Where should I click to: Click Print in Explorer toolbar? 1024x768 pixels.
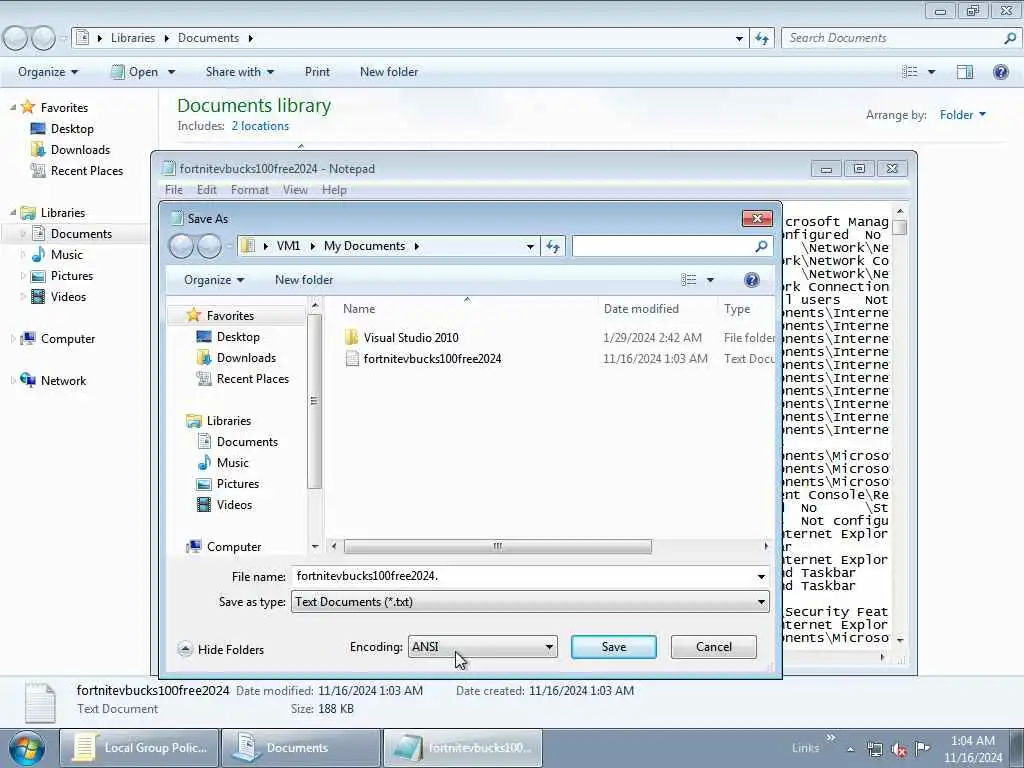(x=317, y=72)
